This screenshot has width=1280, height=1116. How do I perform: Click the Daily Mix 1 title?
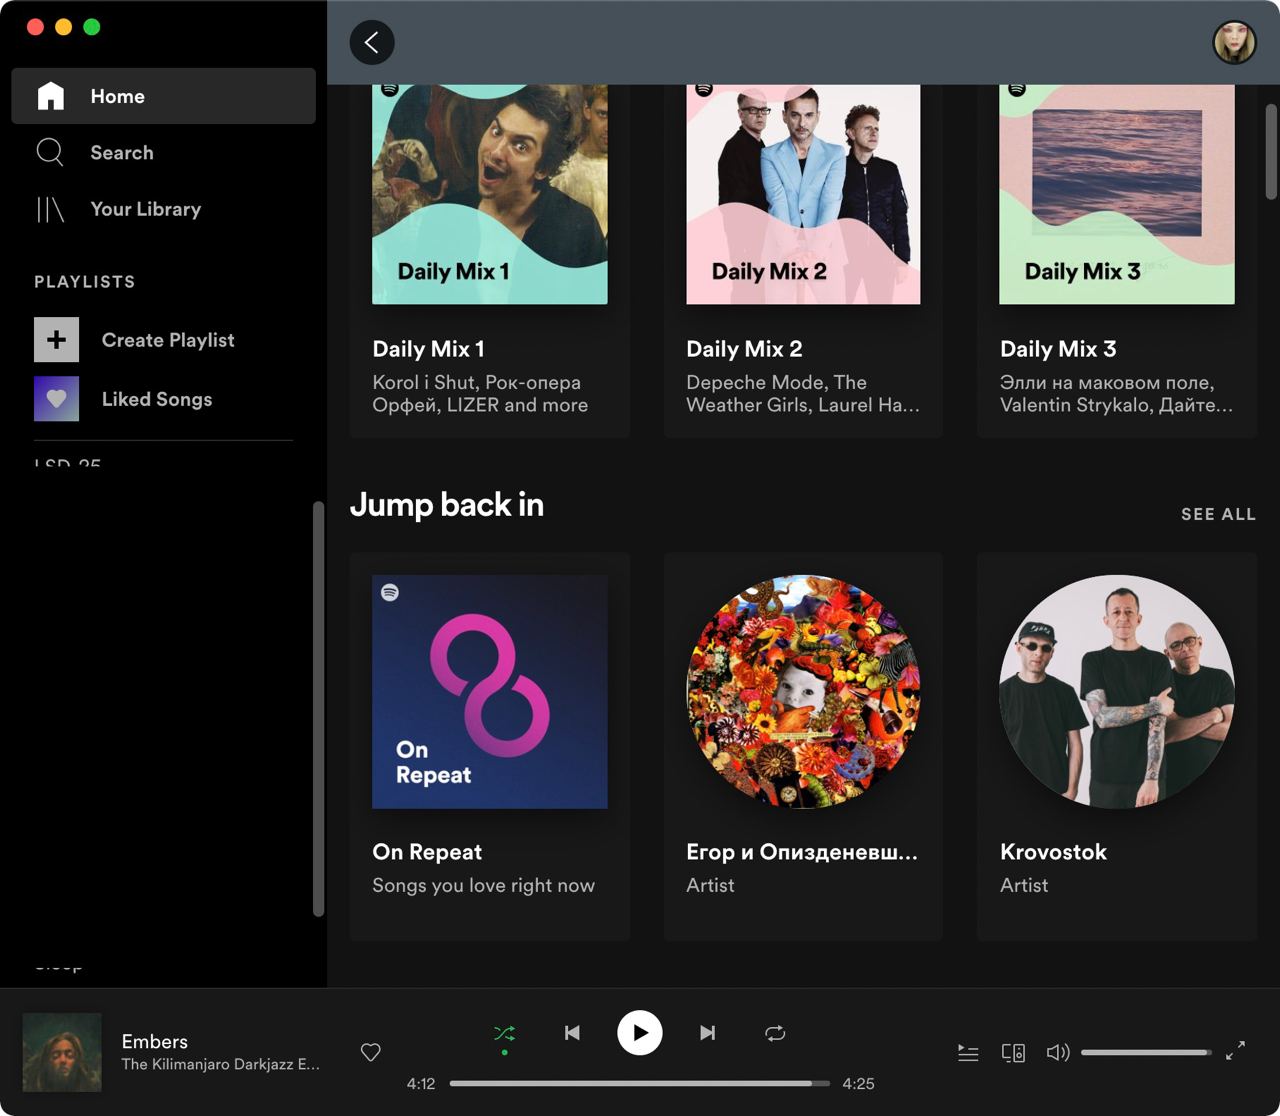coord(428,349)
